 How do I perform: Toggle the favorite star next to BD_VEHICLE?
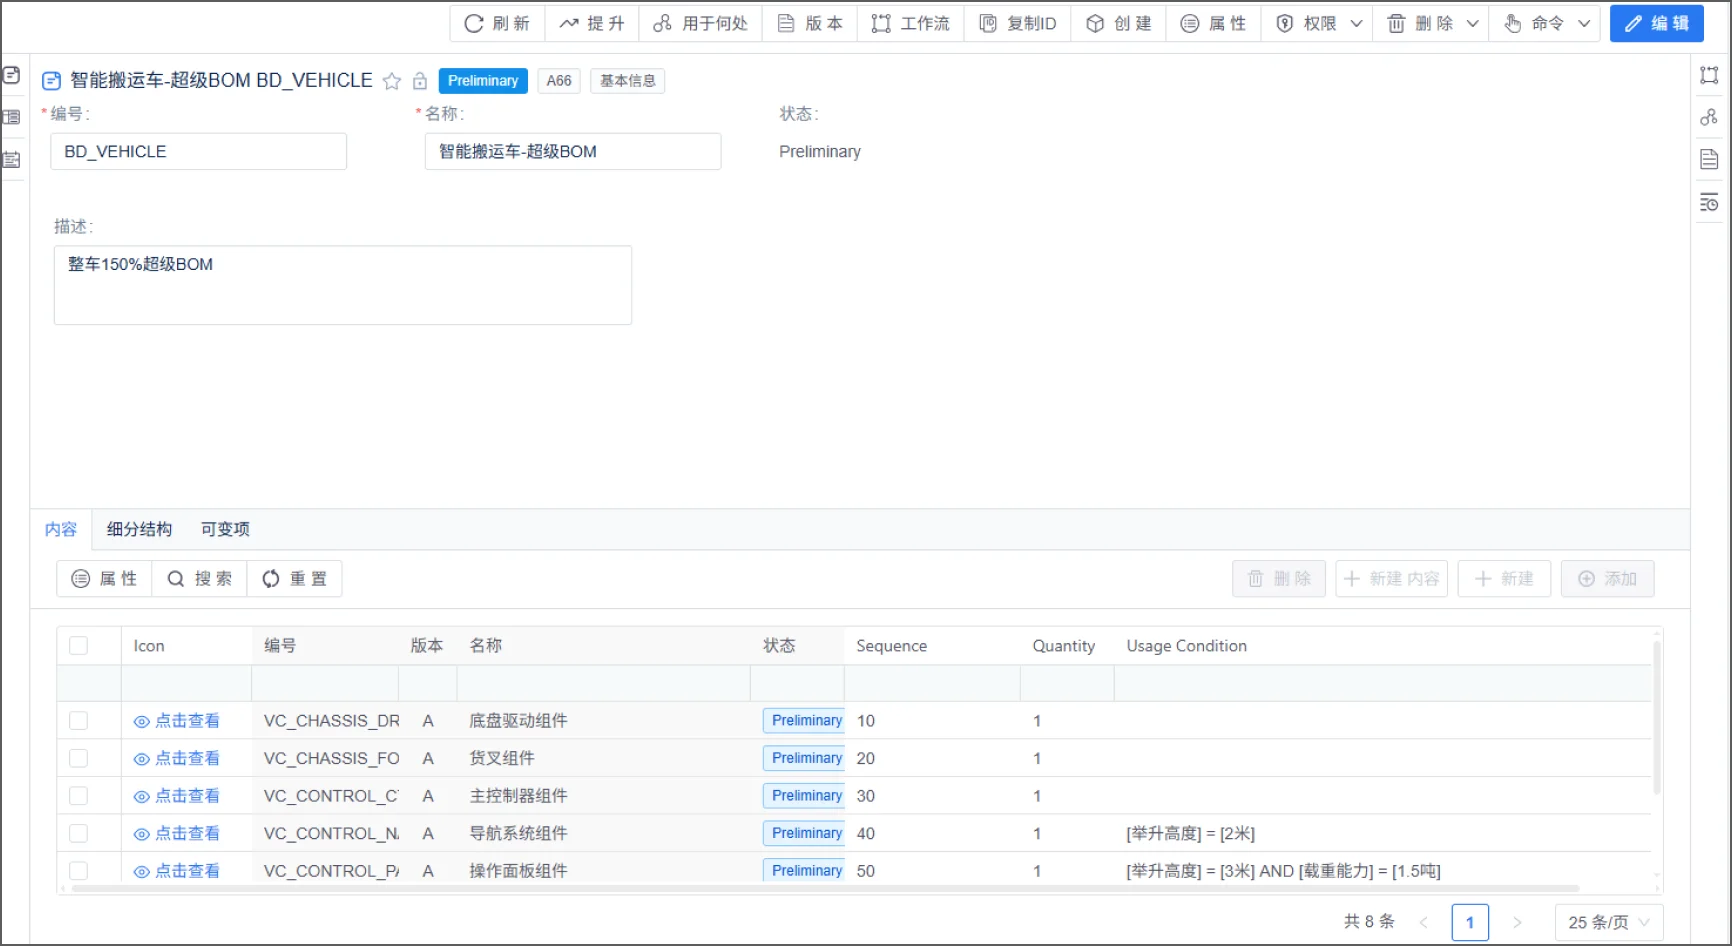coord(392,81)
